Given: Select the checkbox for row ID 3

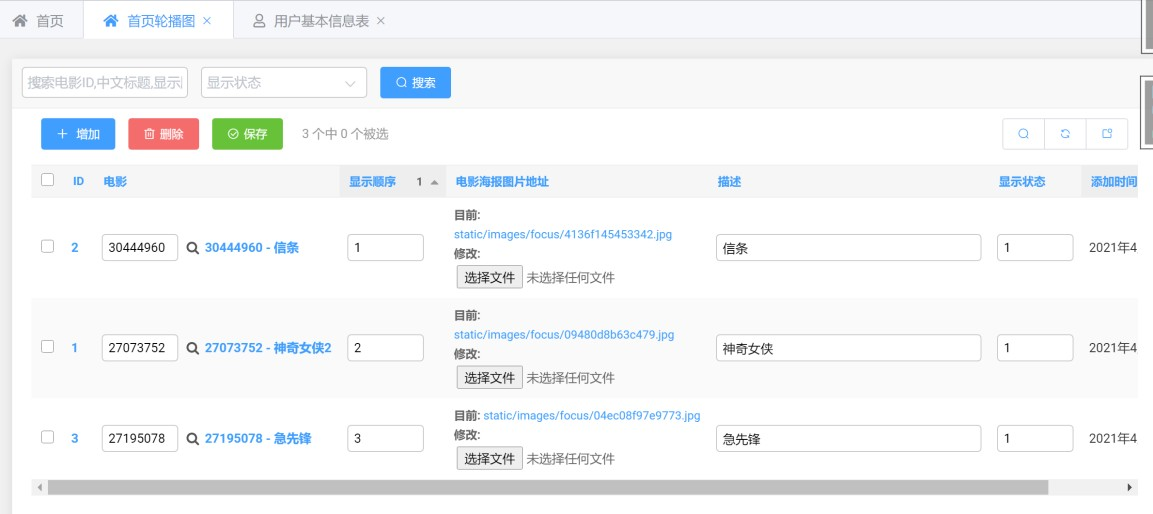Looking at the screenshot, I should (x=48, y=437).
